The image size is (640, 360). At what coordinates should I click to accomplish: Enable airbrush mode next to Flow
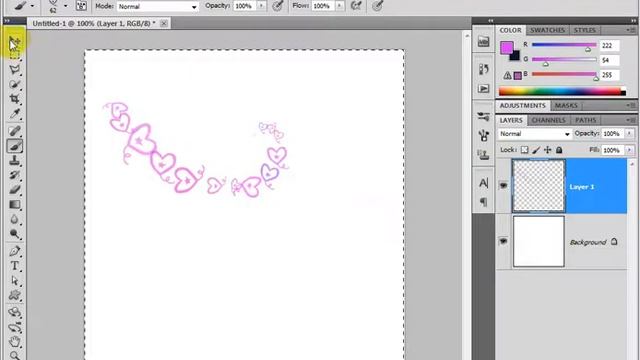(356, 6)
